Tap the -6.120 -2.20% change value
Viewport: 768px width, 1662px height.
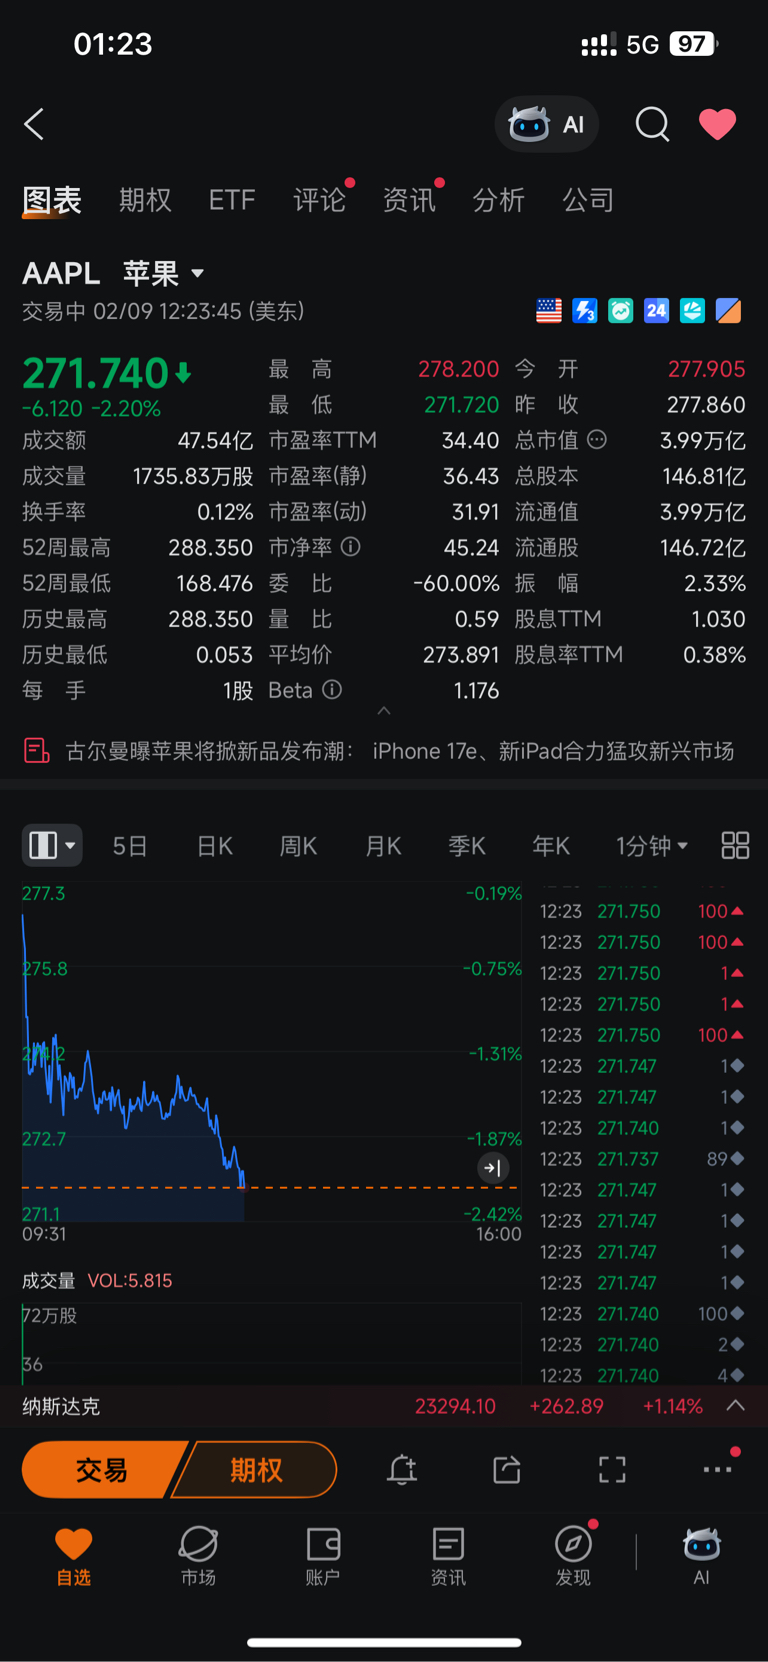tap(92, 409)
